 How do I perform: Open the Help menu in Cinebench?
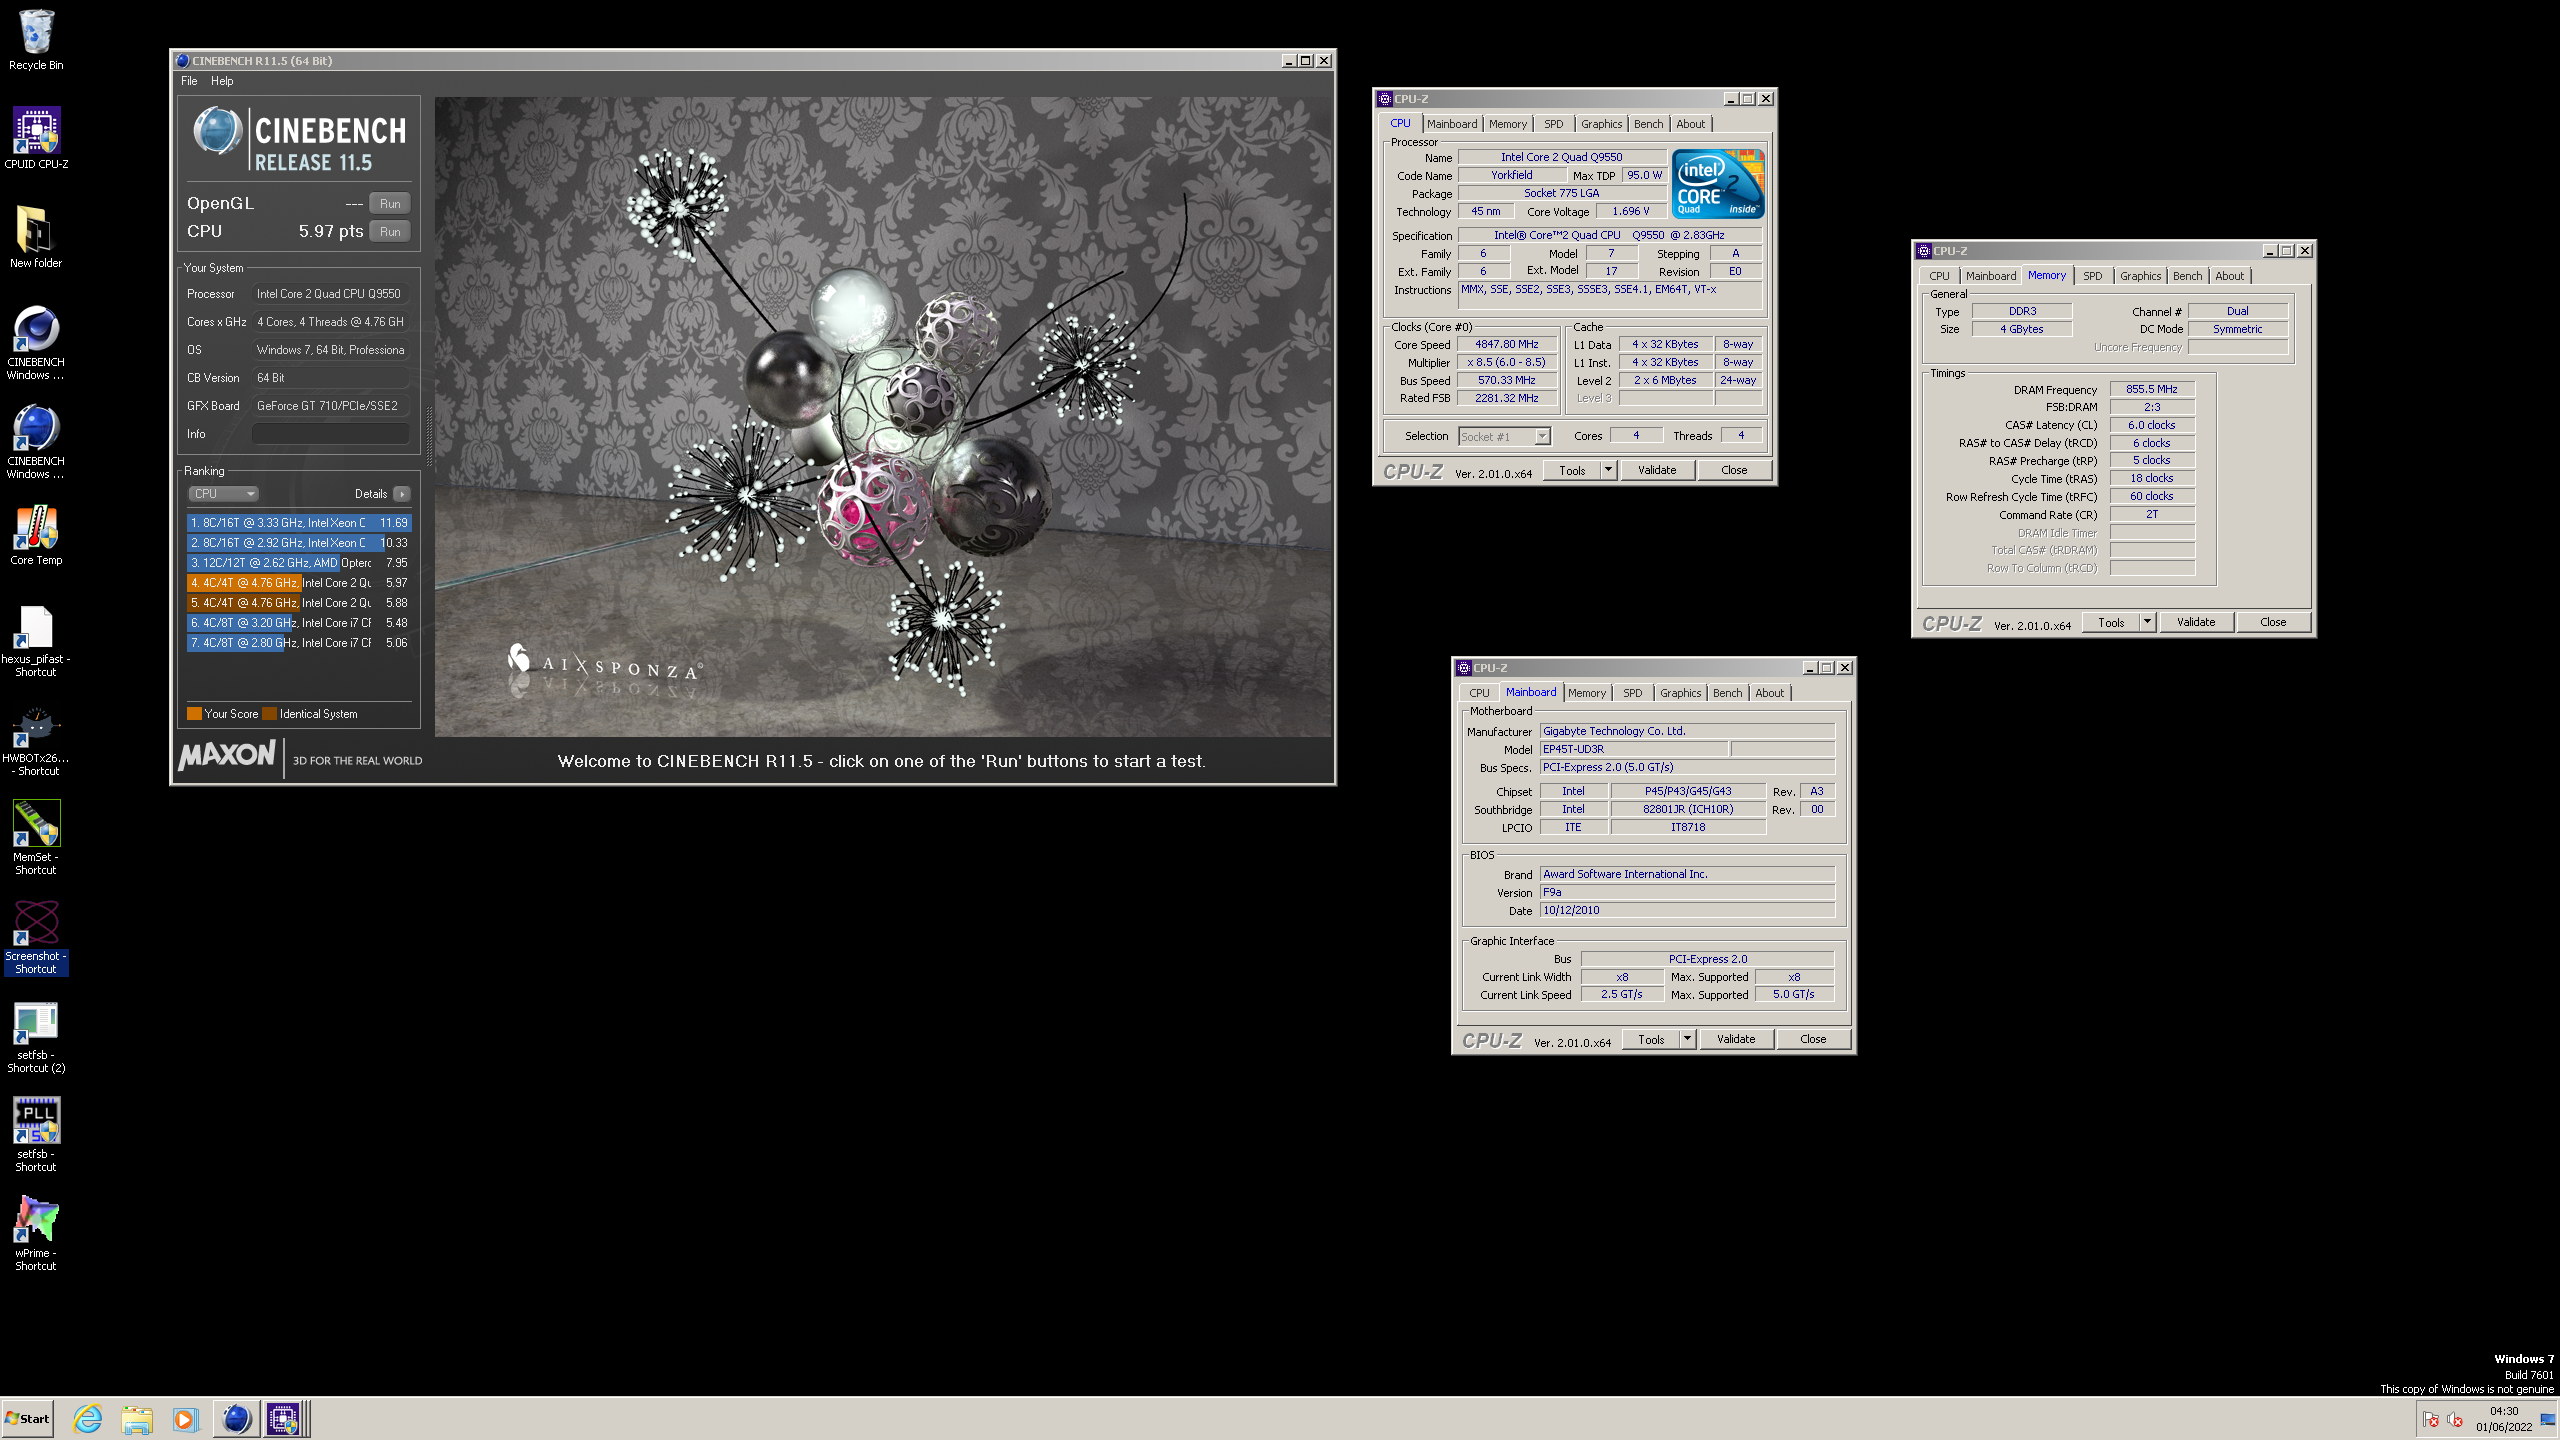coord(222,81)
